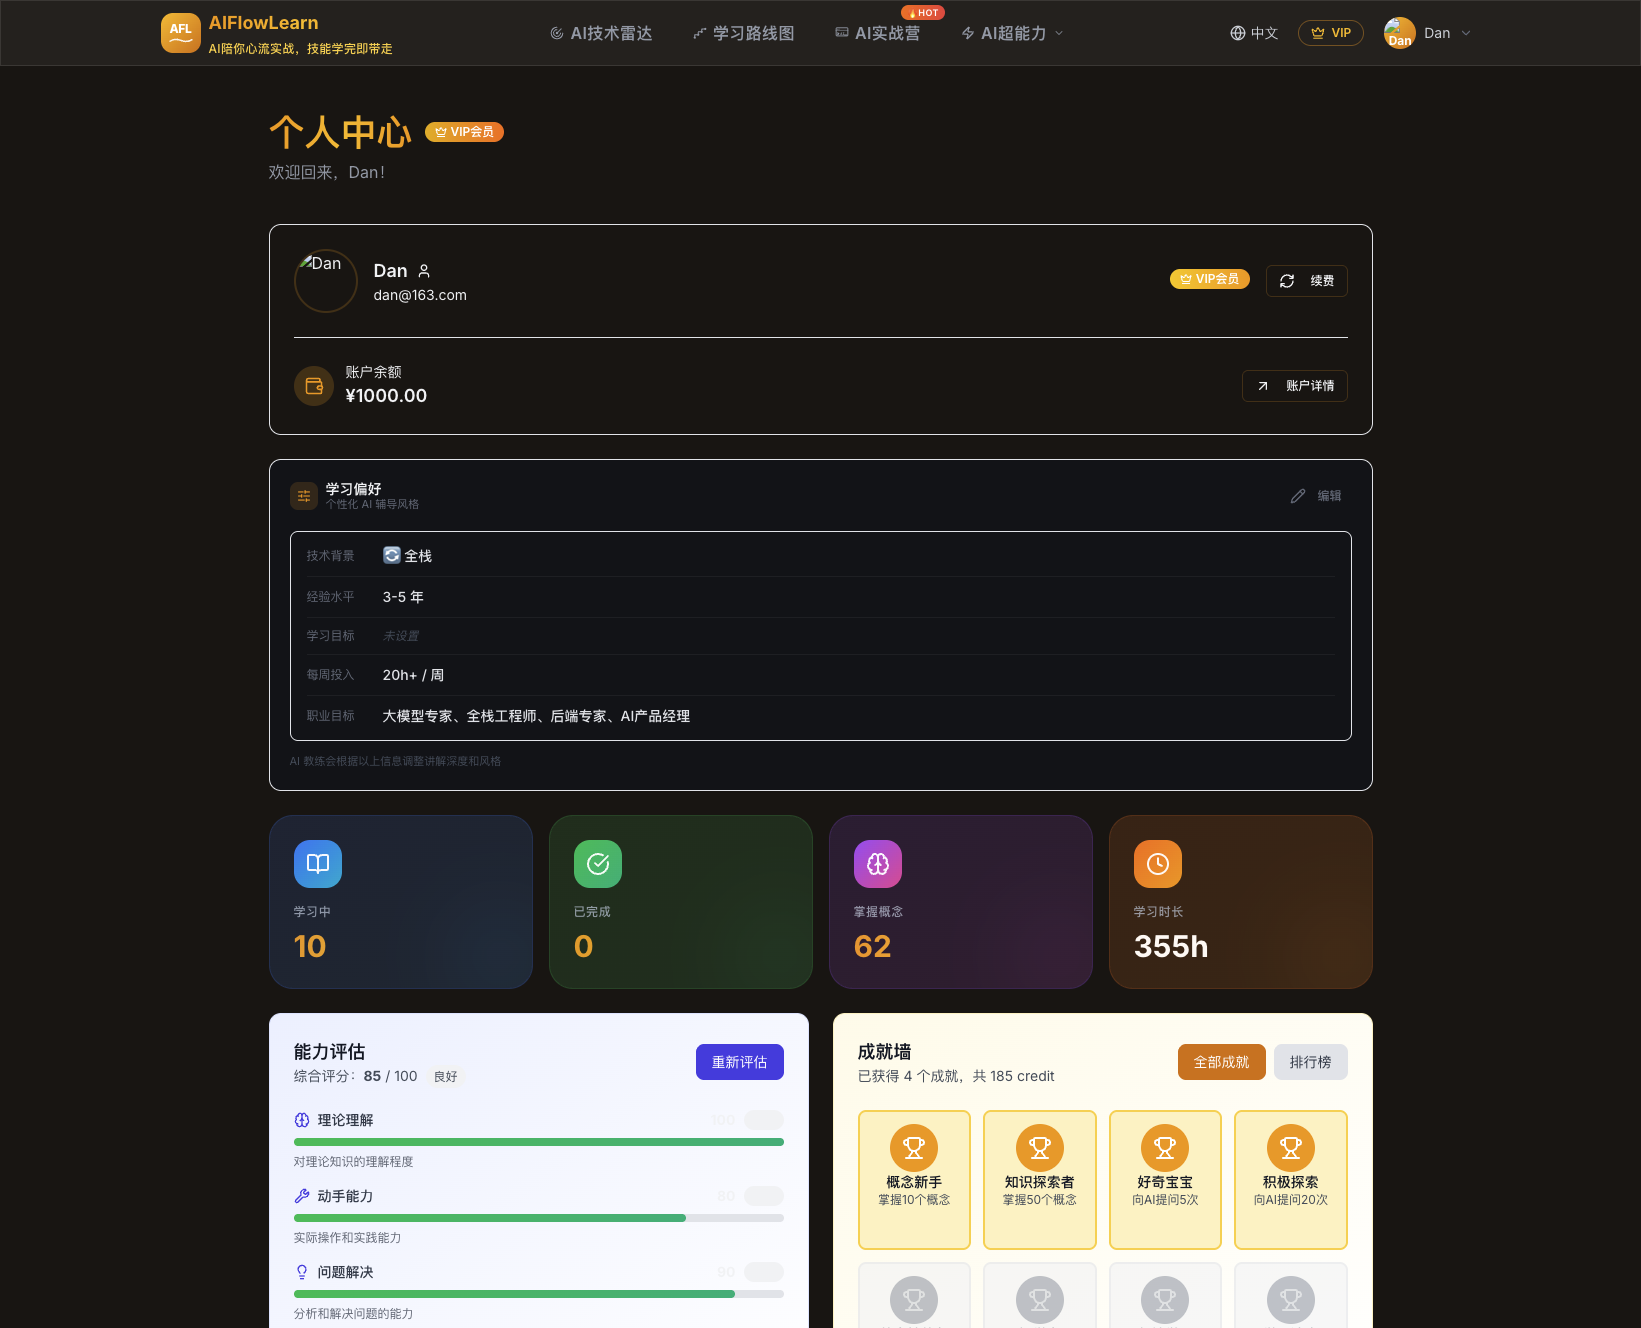Click the sliders icon beside 学习偏好
The image size is (1641, 1328).
(x=303, y=496)
